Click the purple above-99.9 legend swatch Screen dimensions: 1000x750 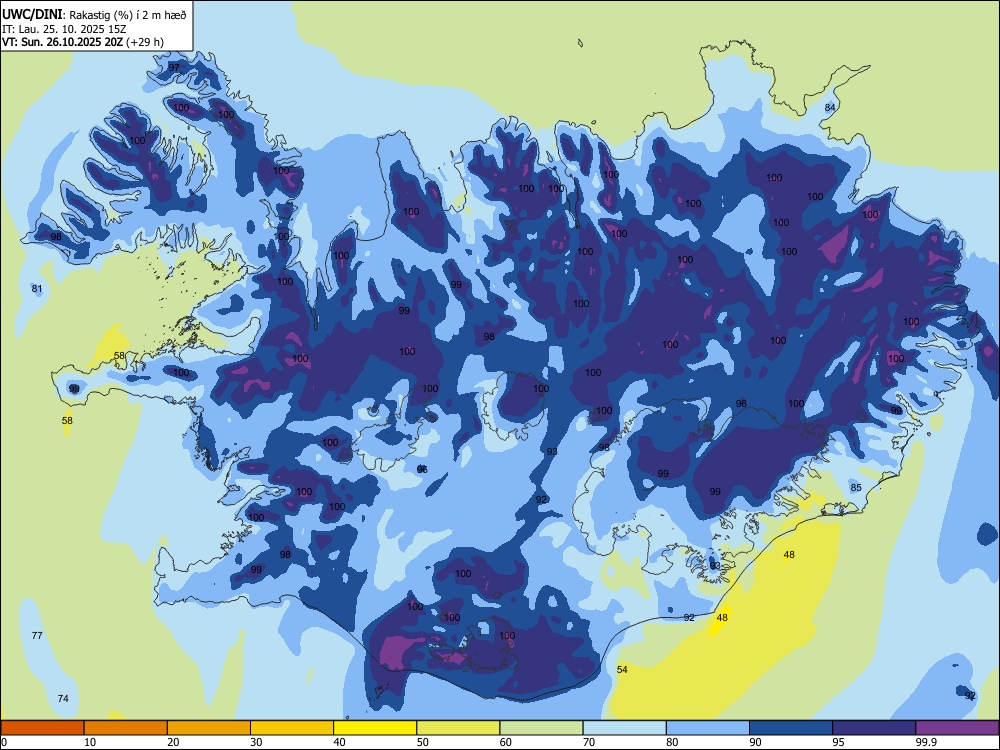957,728
